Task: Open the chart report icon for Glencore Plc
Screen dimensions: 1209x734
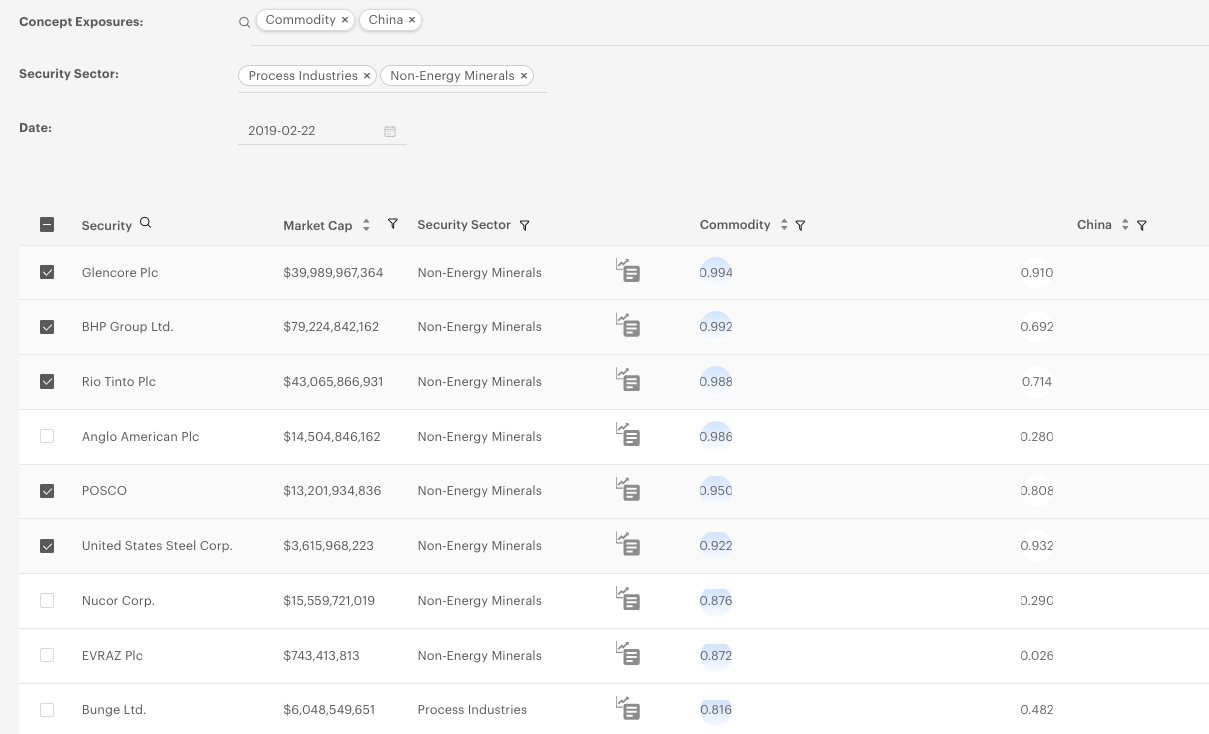Action: [628, 271]
